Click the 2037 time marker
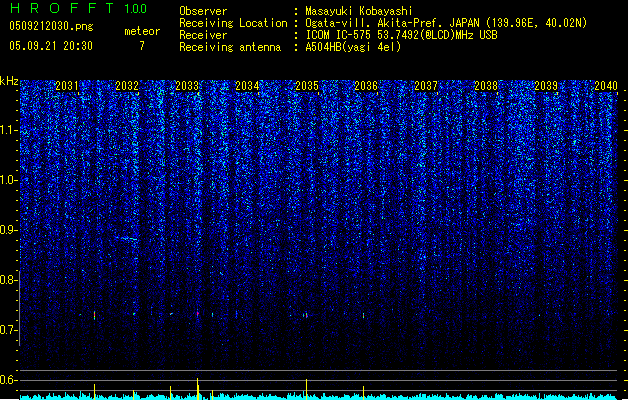The height and width of the screenshot is (400, 629). pos(426,86)
